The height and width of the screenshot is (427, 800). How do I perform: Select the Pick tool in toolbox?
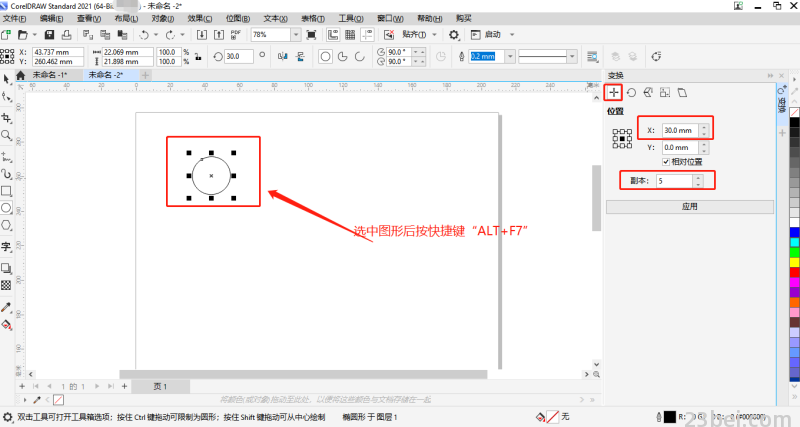coord(6,80)
